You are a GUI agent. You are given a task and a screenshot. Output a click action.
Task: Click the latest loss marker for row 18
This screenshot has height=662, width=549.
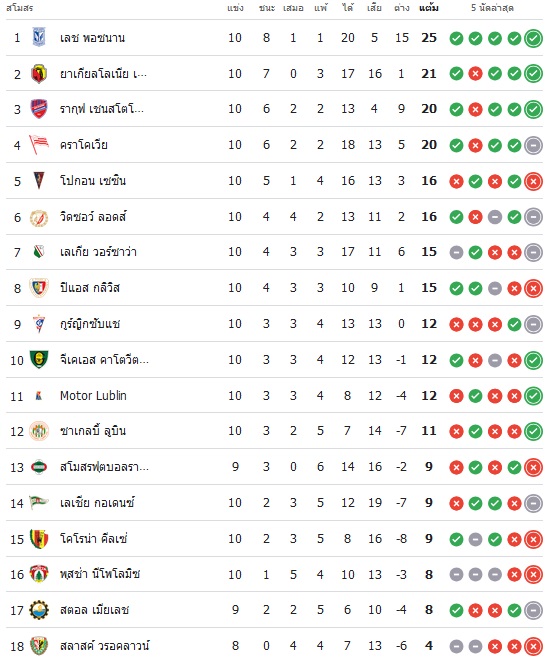[x=533, y=646]
